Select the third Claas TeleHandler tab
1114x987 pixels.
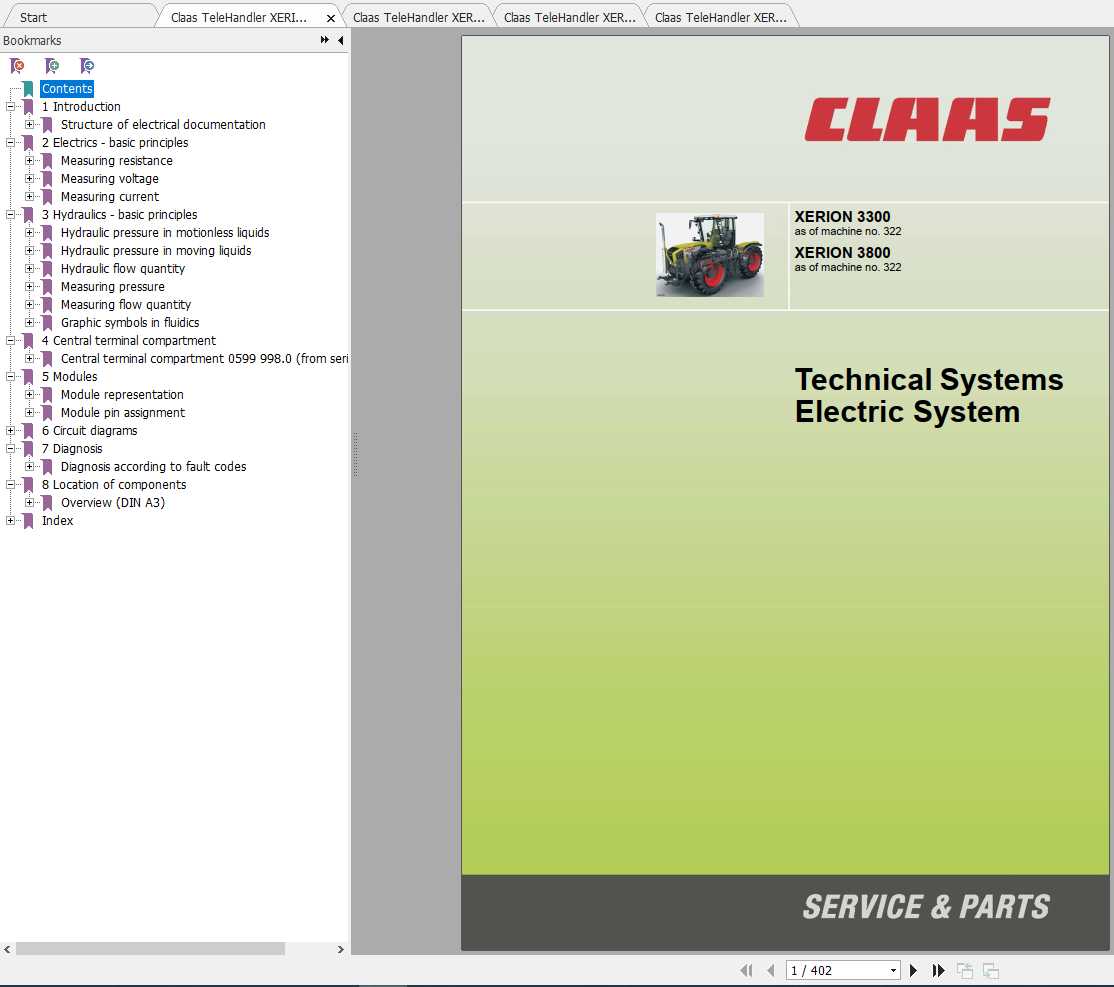click(x=569, y=17)
